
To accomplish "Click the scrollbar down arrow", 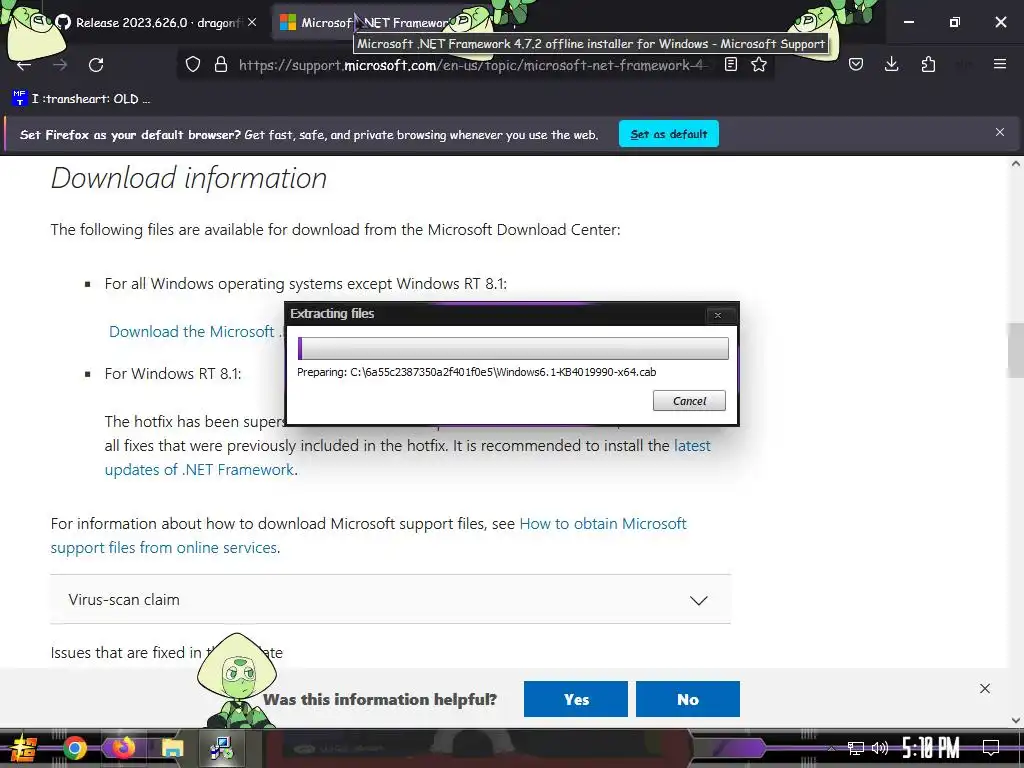I will point(1016,720).
